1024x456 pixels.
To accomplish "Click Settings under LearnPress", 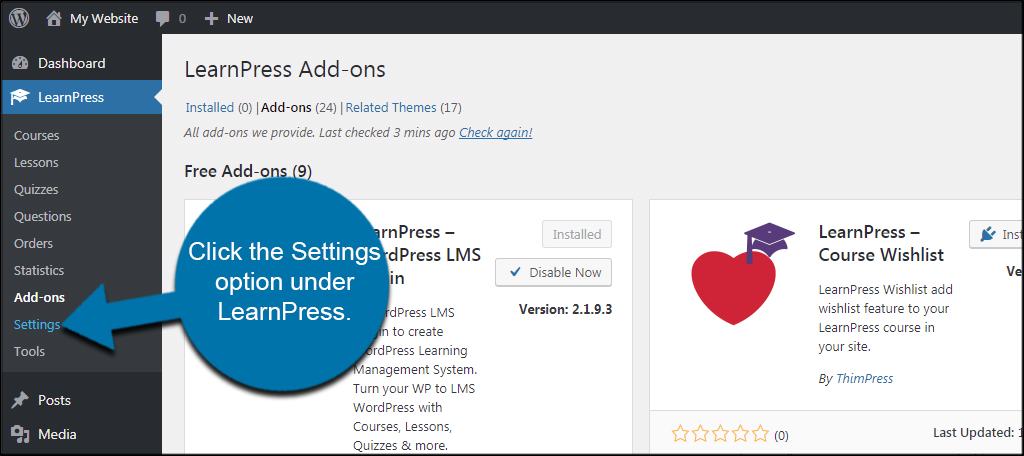I will click(x=37, y=325).
